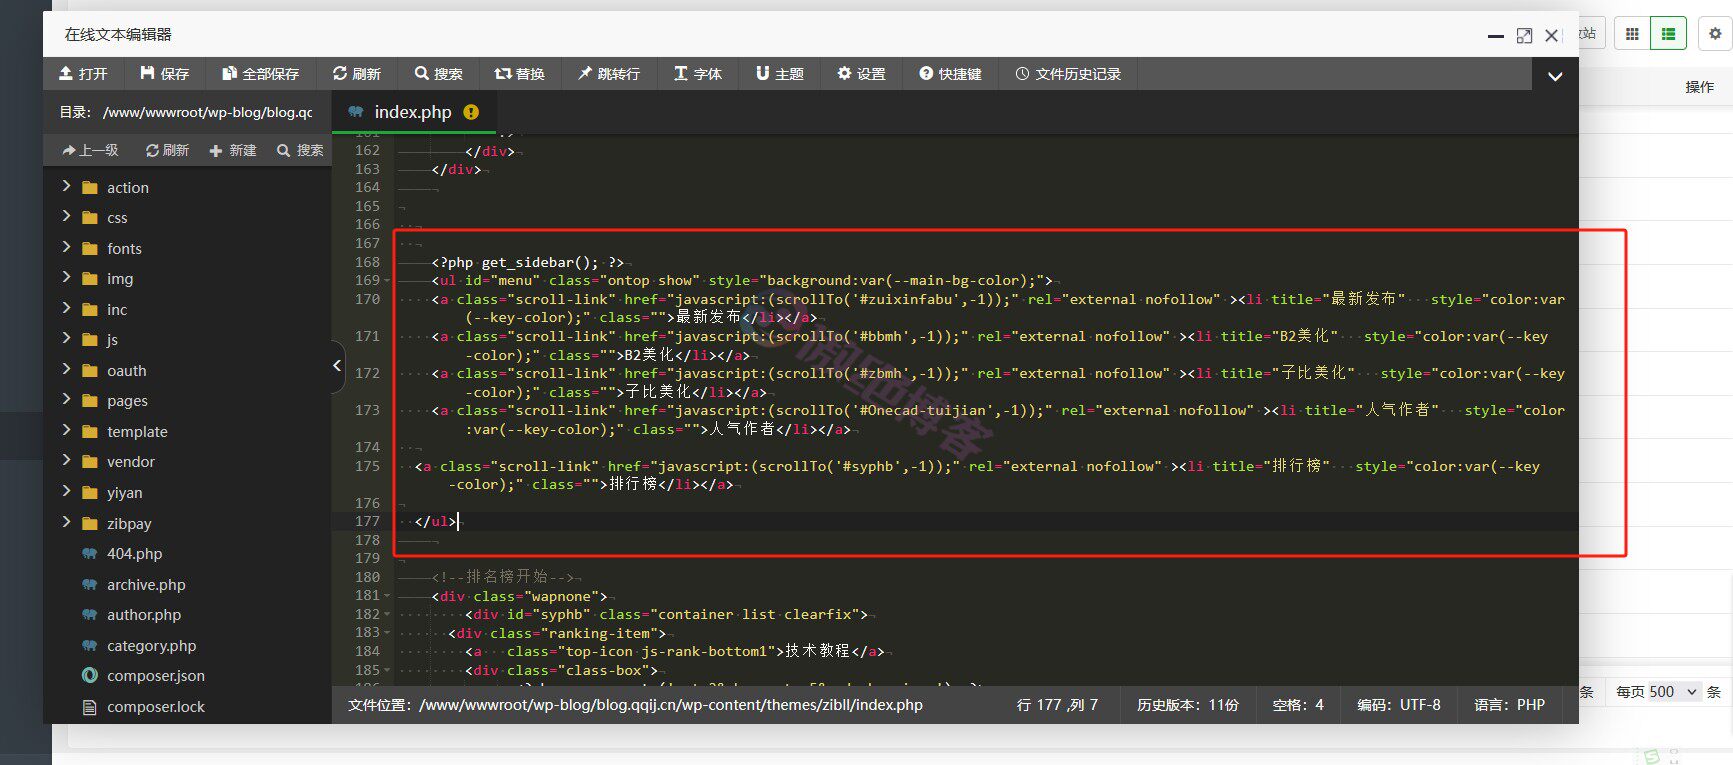The width and height of the screenshot is (1733, 765).
Task: Open the author.php file
Action: tap(144, 614)
